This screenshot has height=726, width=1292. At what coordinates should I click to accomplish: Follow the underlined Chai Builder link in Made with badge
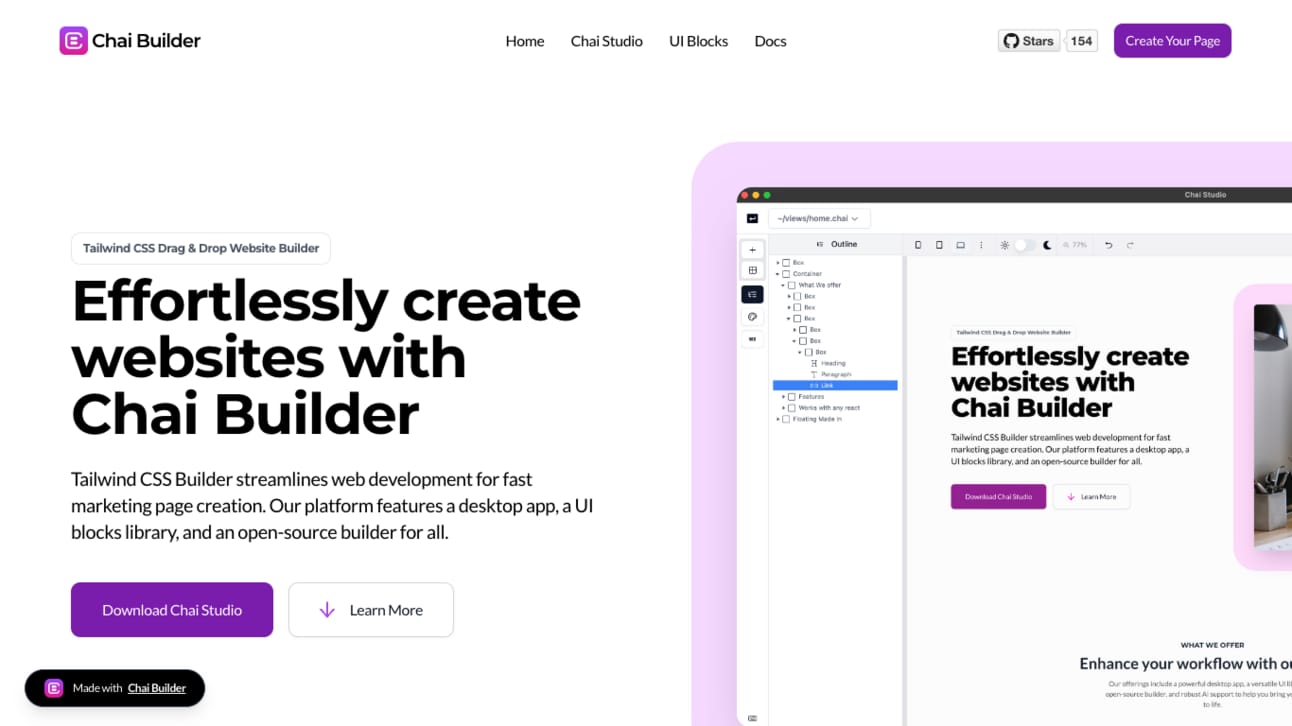tap(157, 688)
